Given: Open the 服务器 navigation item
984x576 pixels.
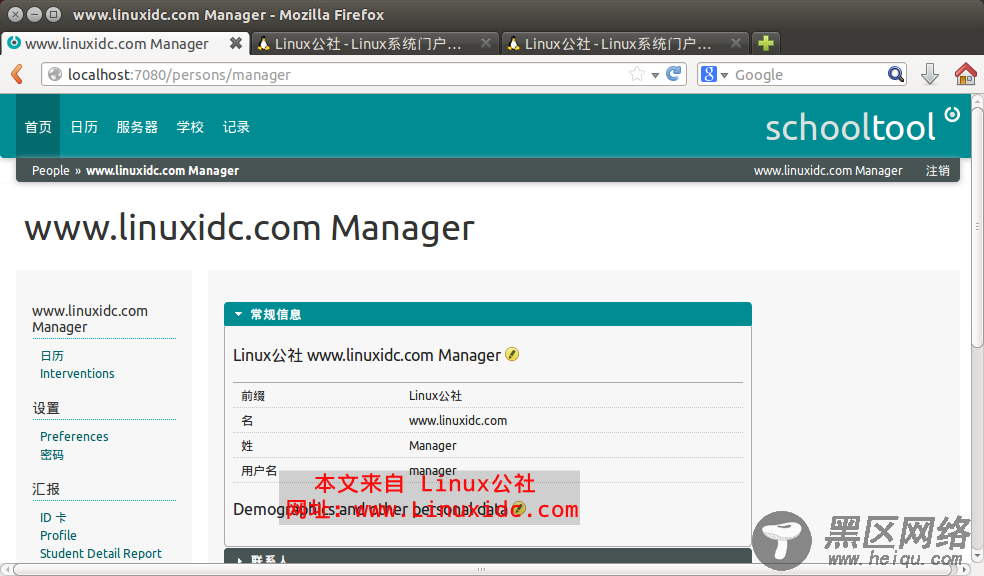Looking at the screenshot, I should (x=137, y=126).
